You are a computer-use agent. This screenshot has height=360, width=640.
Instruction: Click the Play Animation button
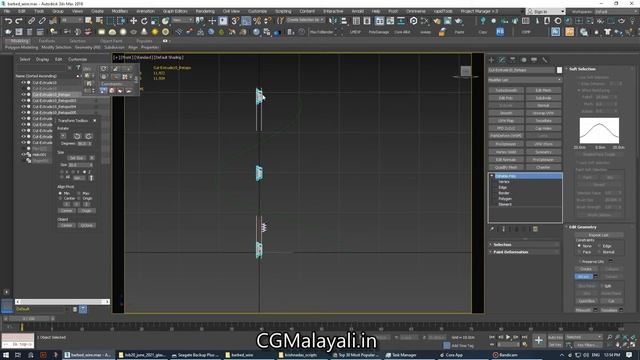[x=508, y=337]
